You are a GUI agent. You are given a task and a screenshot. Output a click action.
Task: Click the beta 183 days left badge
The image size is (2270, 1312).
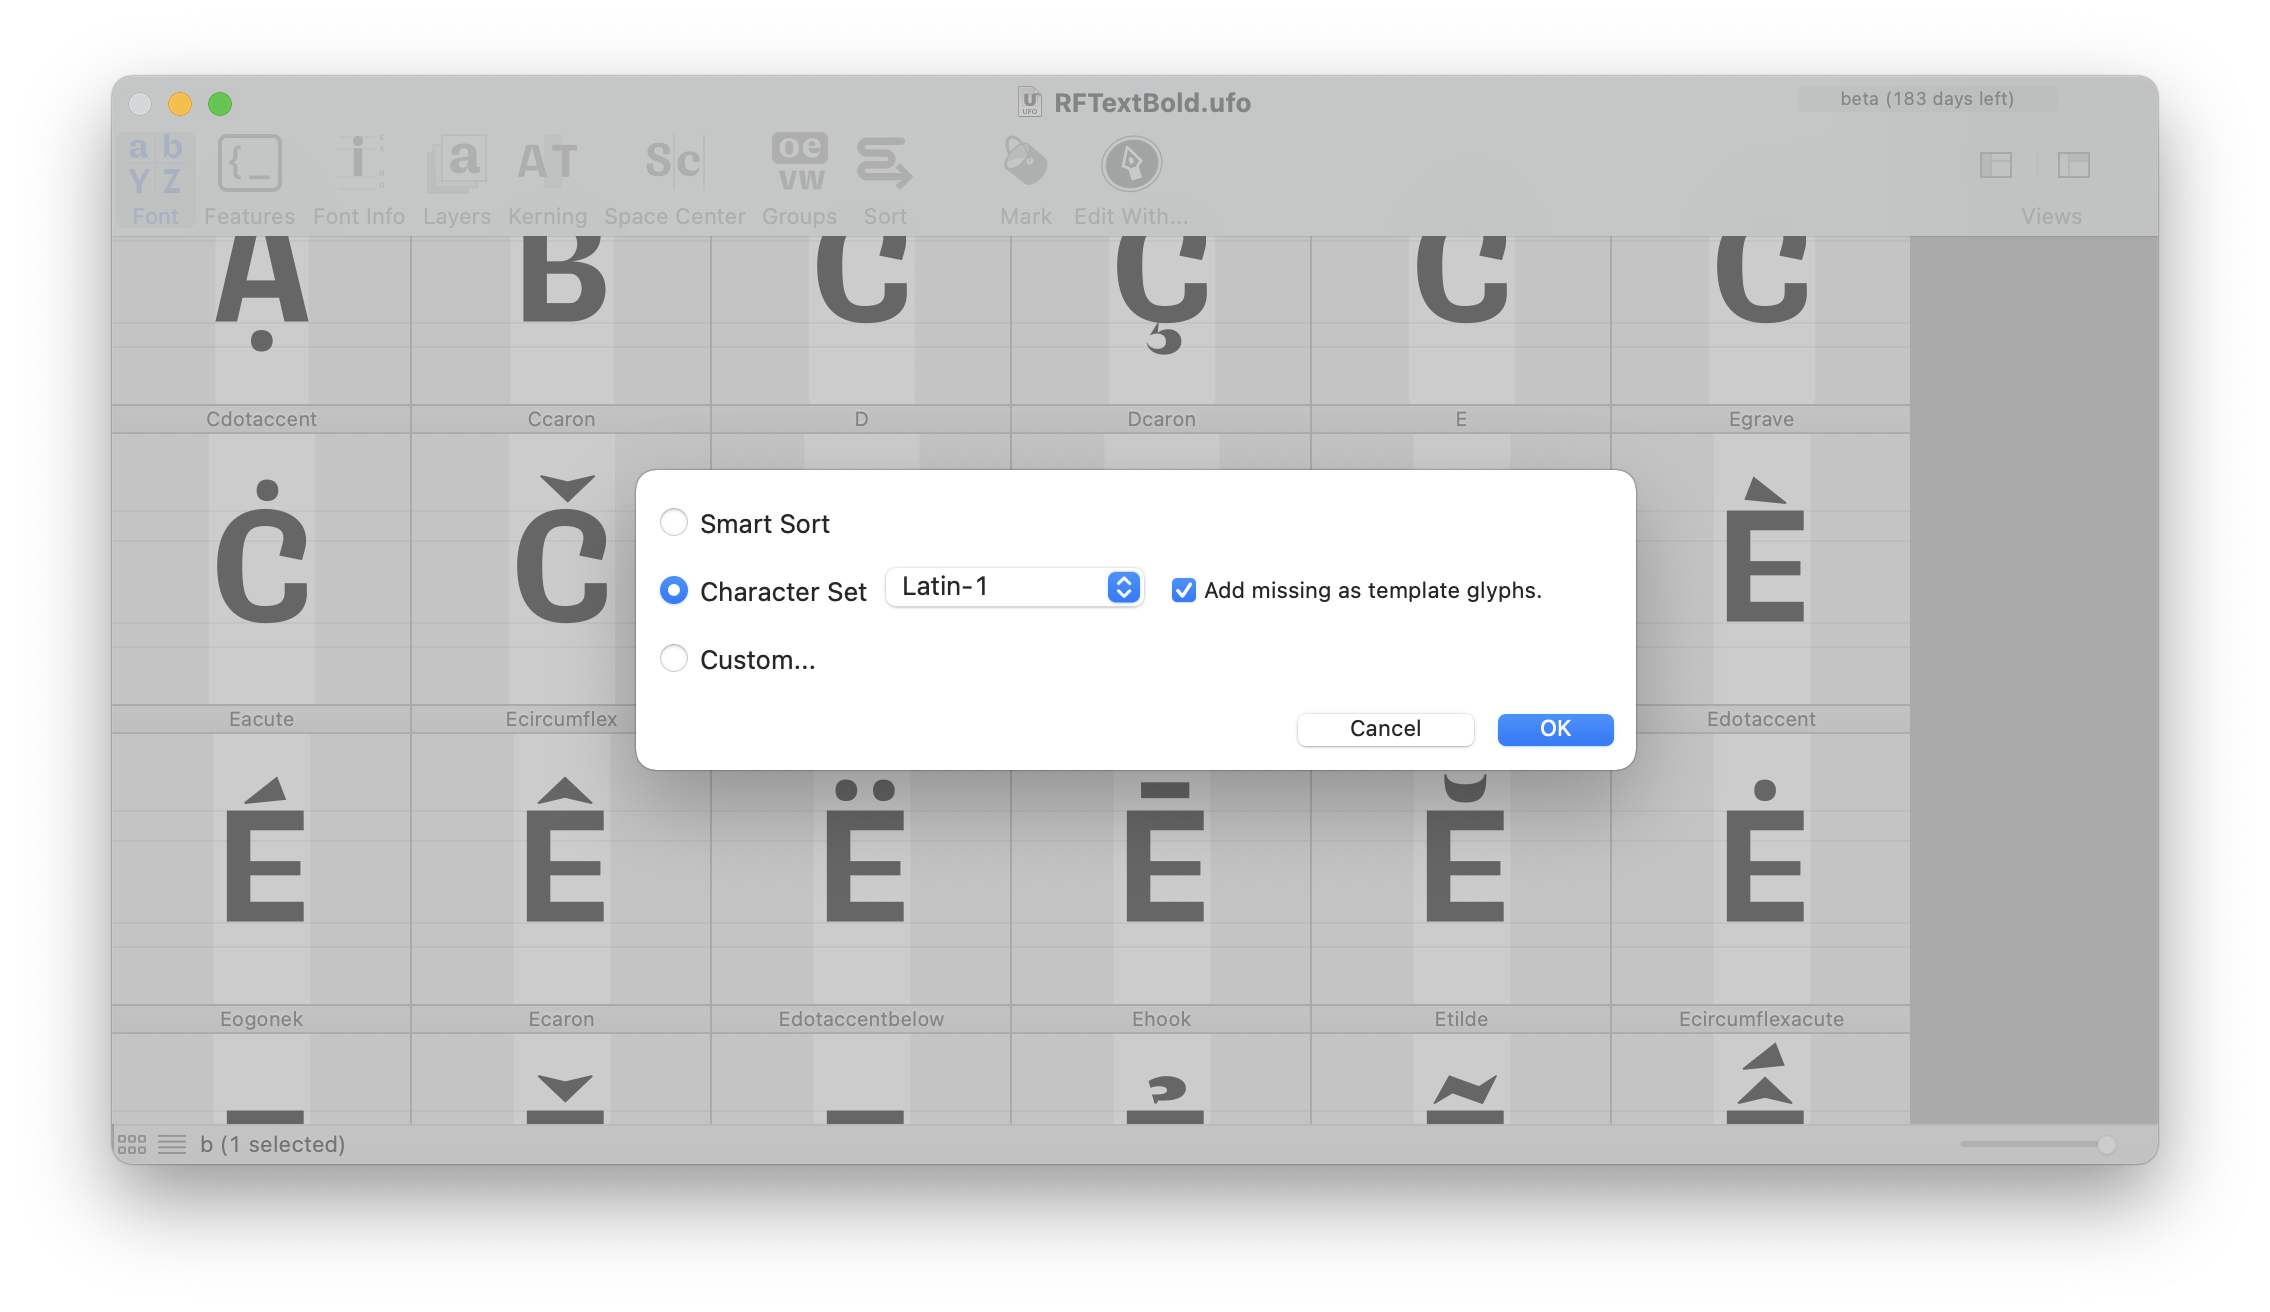[1927, 99]
